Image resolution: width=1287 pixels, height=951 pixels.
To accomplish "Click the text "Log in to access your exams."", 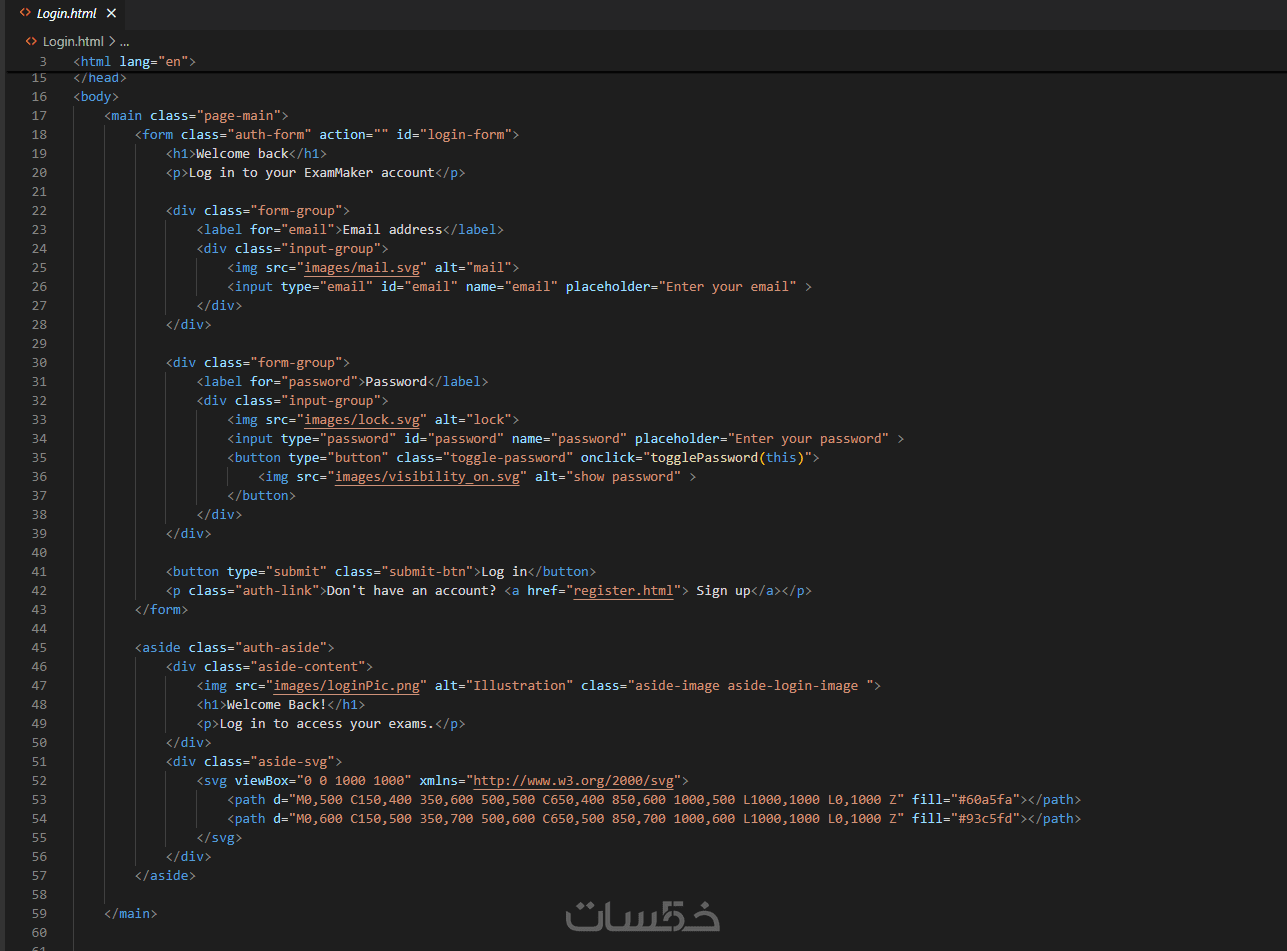I will tap(327, 723).
